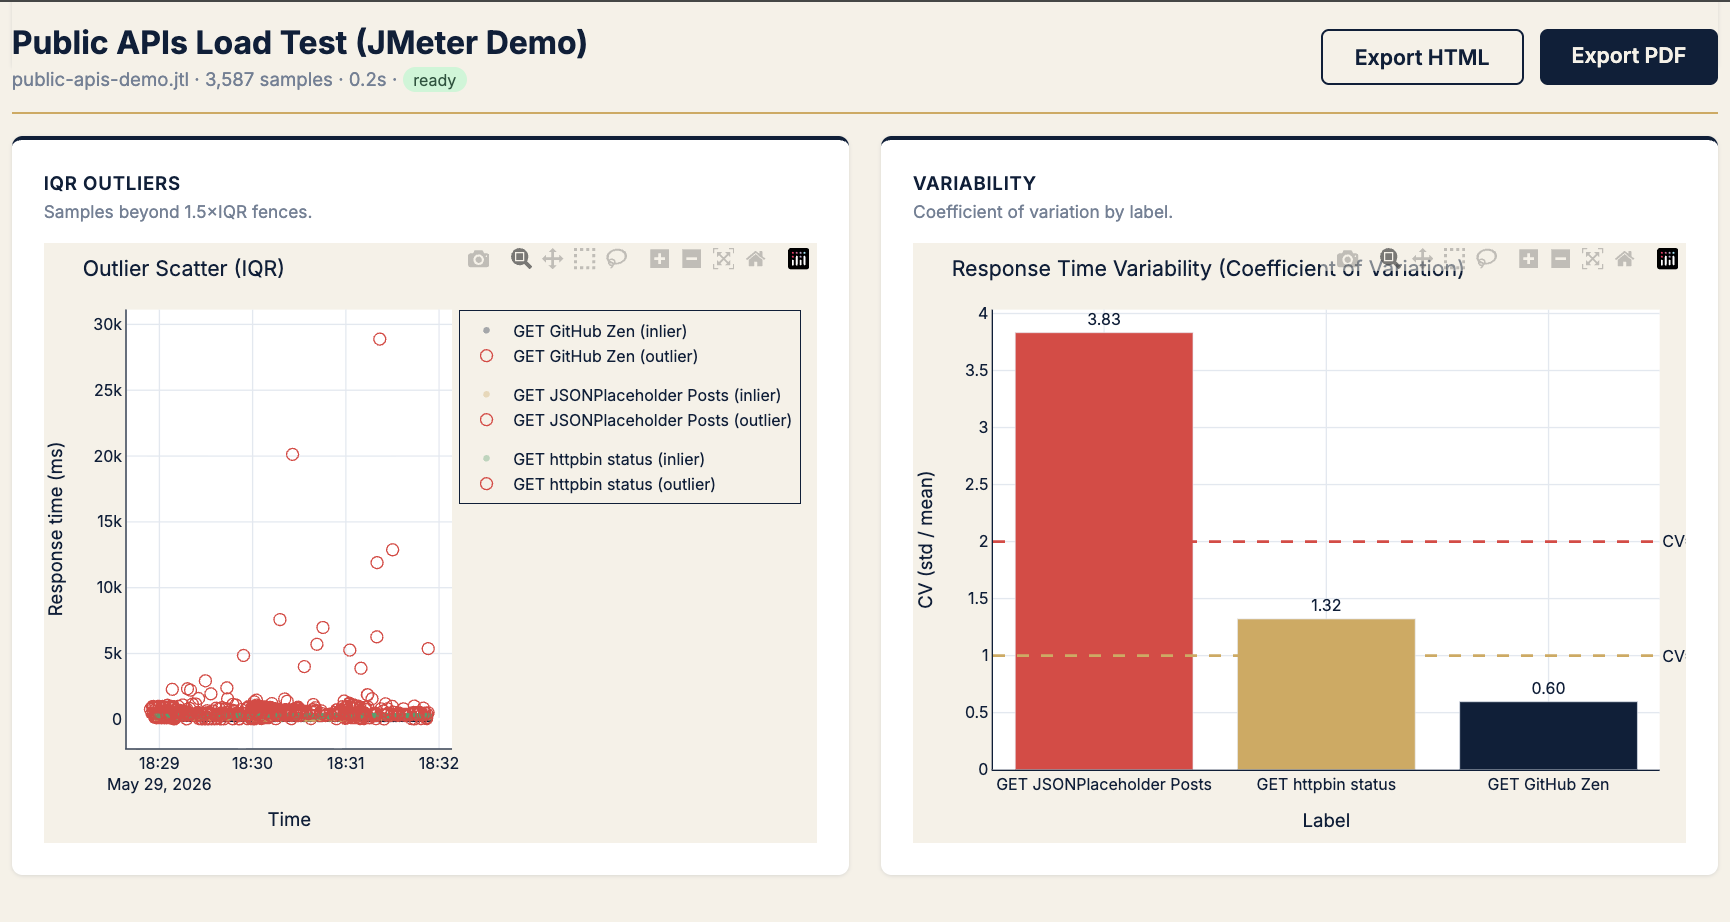Select Pan tool in Outlier Scatter modebar
The height and width of the screenshot is (922, 1730).
(553, 259)
